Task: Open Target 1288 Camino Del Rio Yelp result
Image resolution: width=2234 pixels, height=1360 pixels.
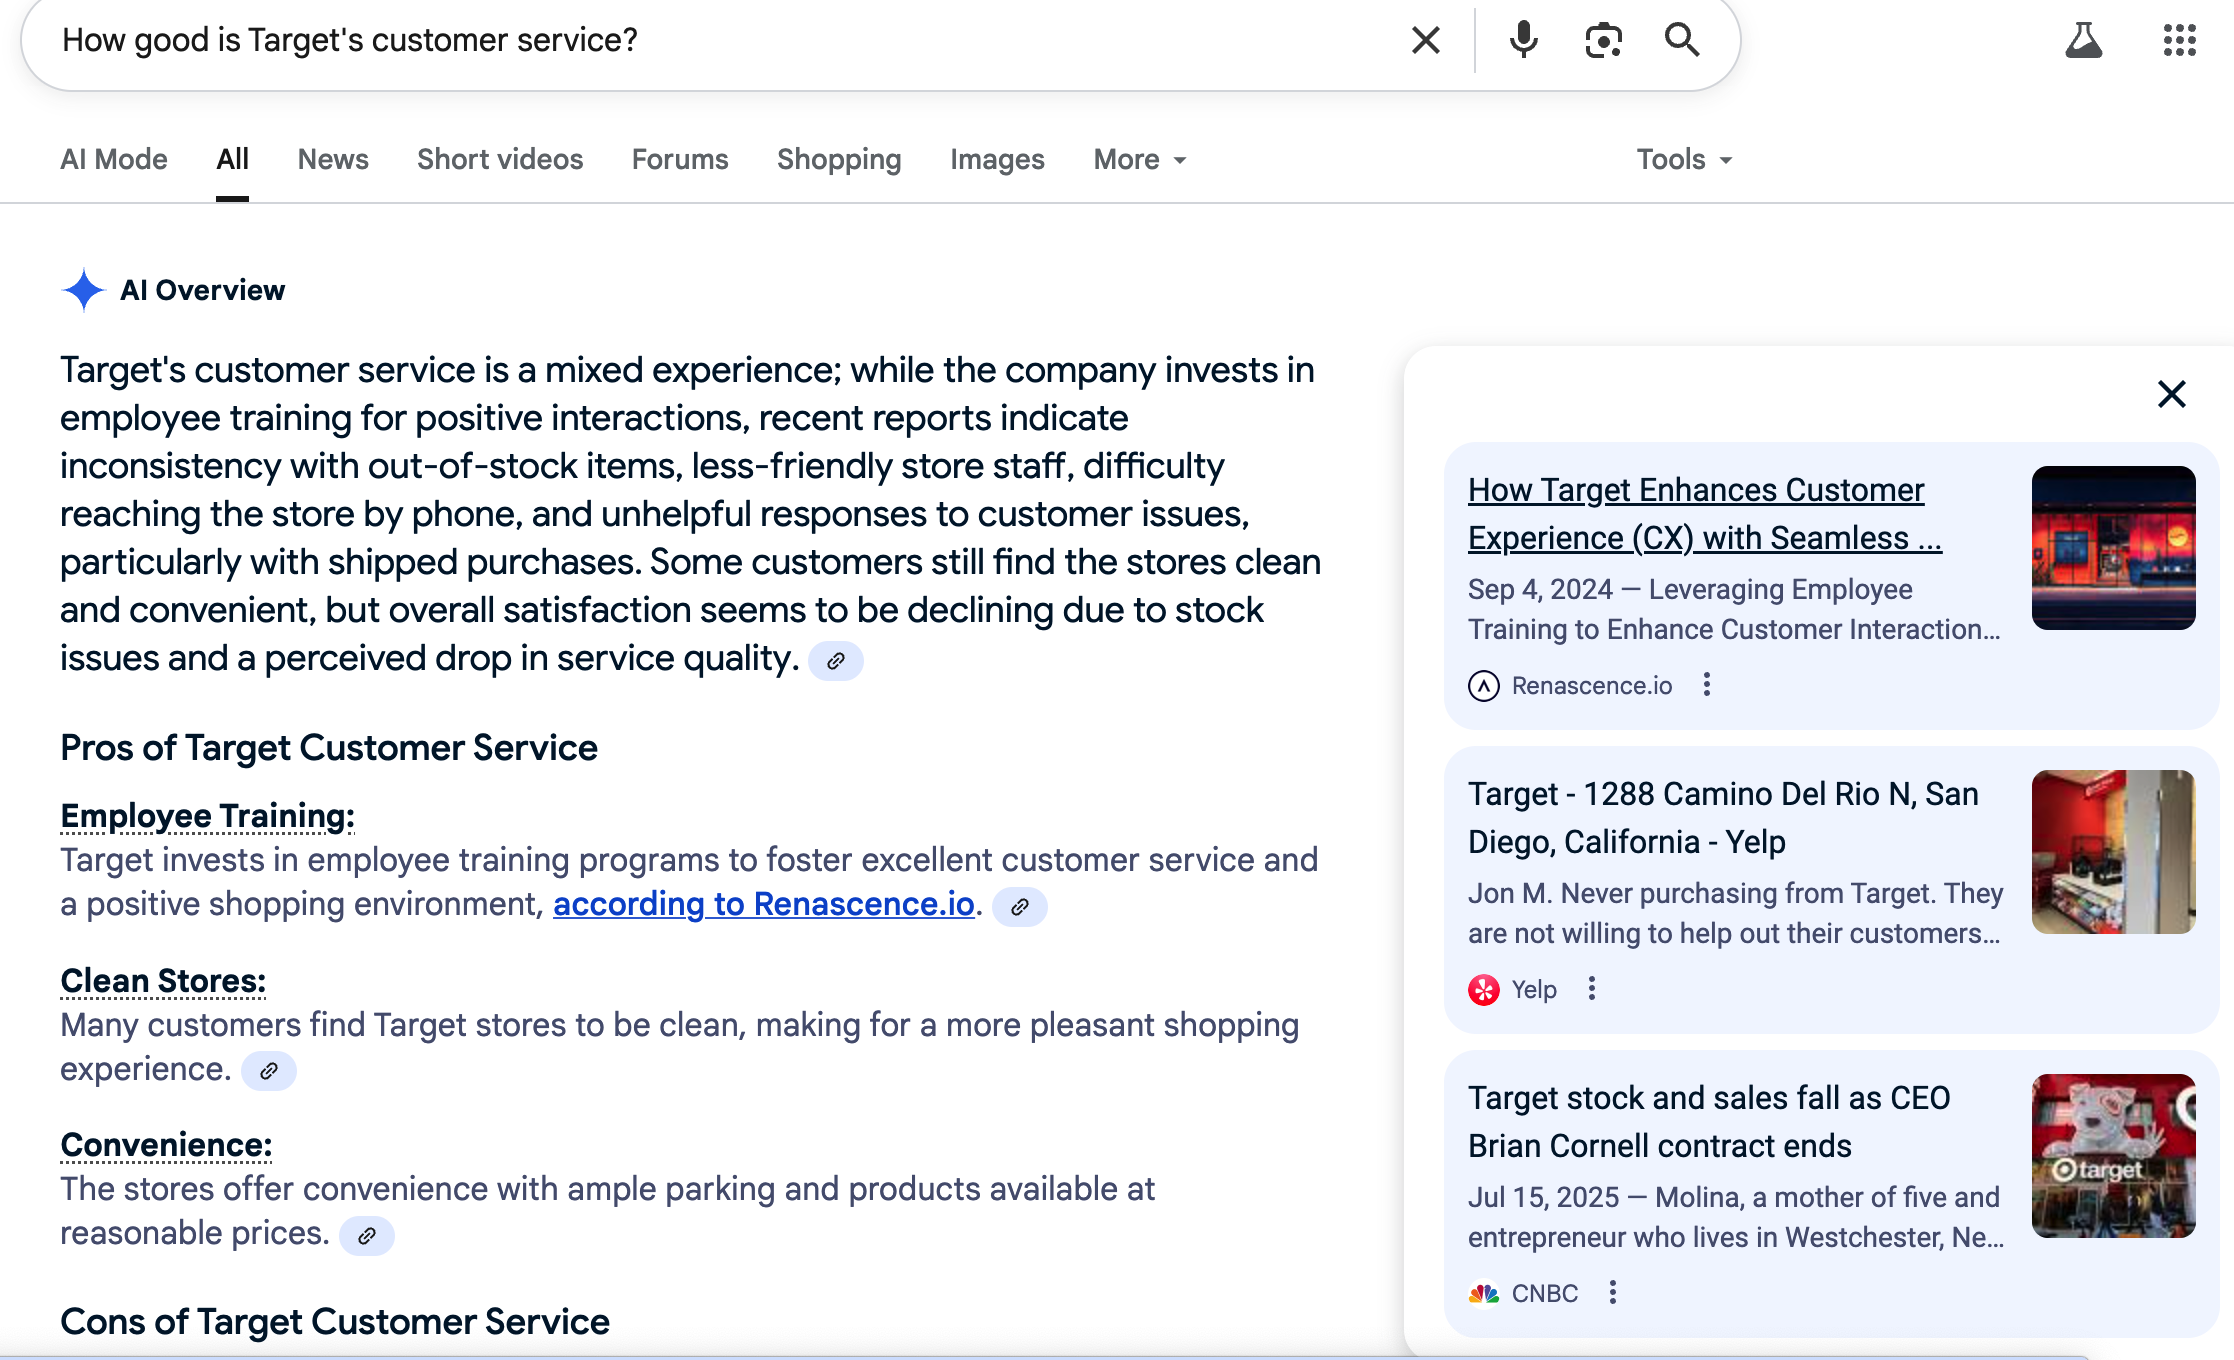Action: (1723, 818)
